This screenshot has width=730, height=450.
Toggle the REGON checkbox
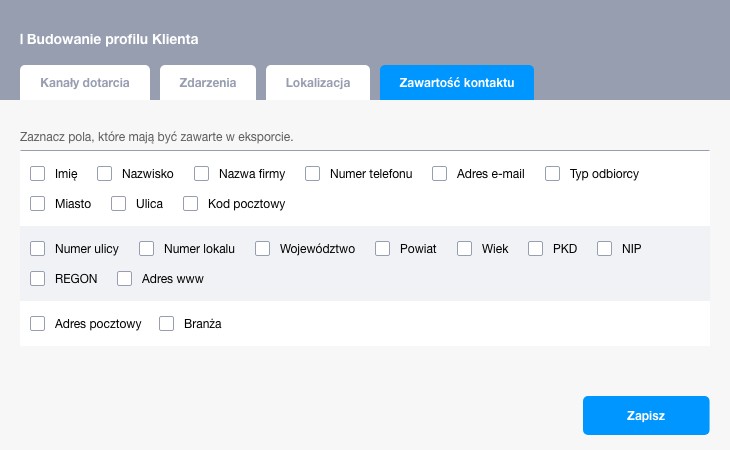38,279
